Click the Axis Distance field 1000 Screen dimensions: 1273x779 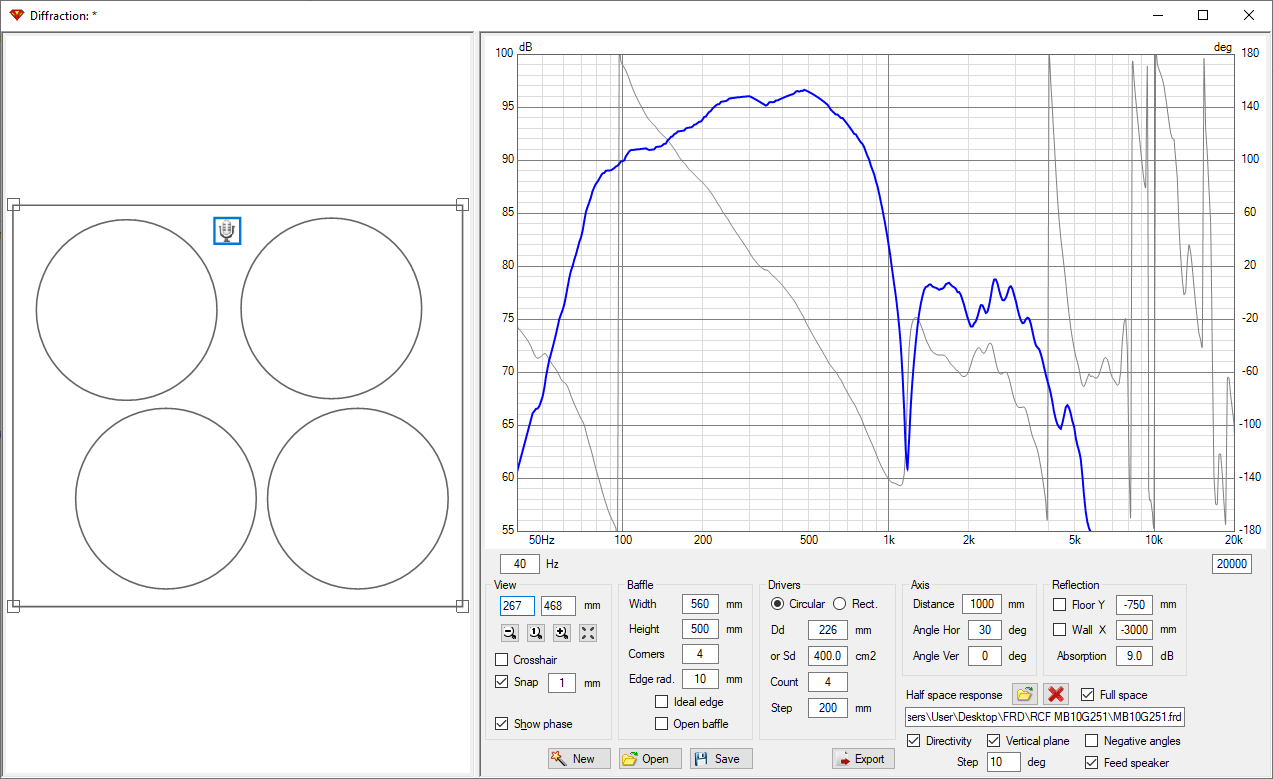pos(982,604)
